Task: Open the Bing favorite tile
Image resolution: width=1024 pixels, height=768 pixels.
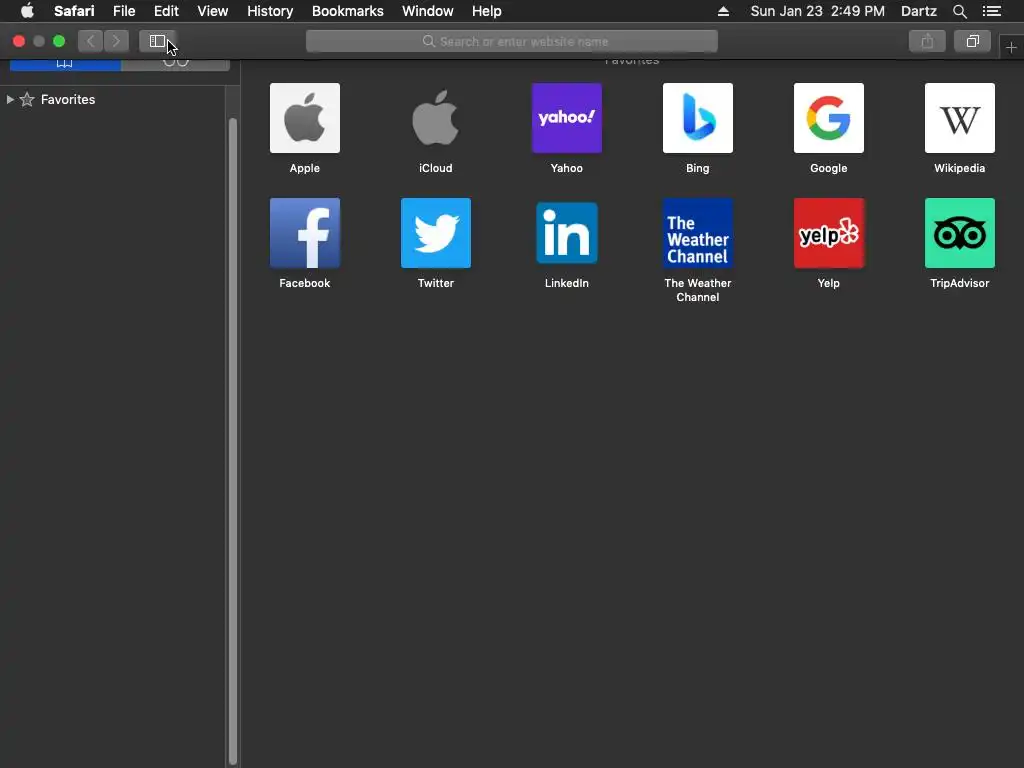Action: (x=697, y=118)
